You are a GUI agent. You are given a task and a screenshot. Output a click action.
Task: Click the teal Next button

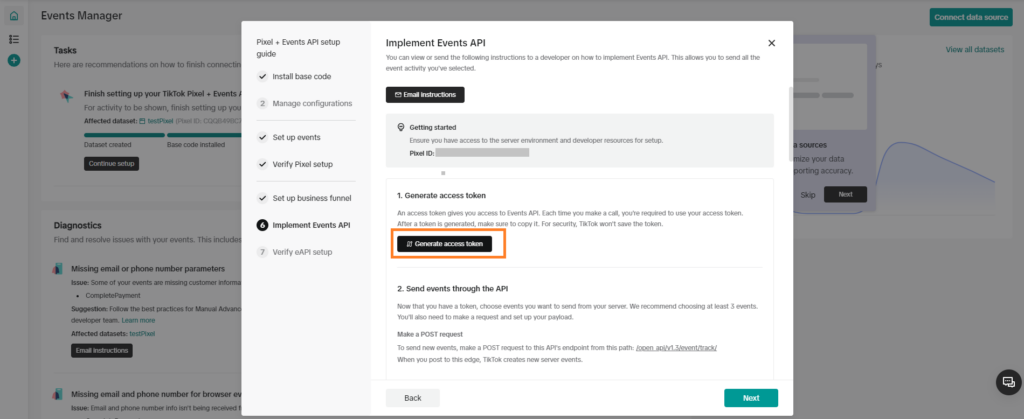tap(750, 398)
